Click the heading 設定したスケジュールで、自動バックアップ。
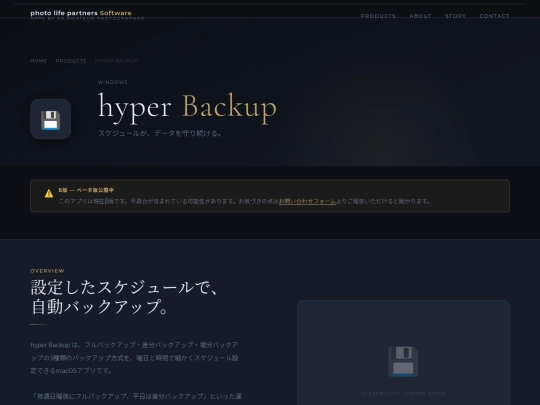Viewport: 540px width, 405px height. point(125,297)
